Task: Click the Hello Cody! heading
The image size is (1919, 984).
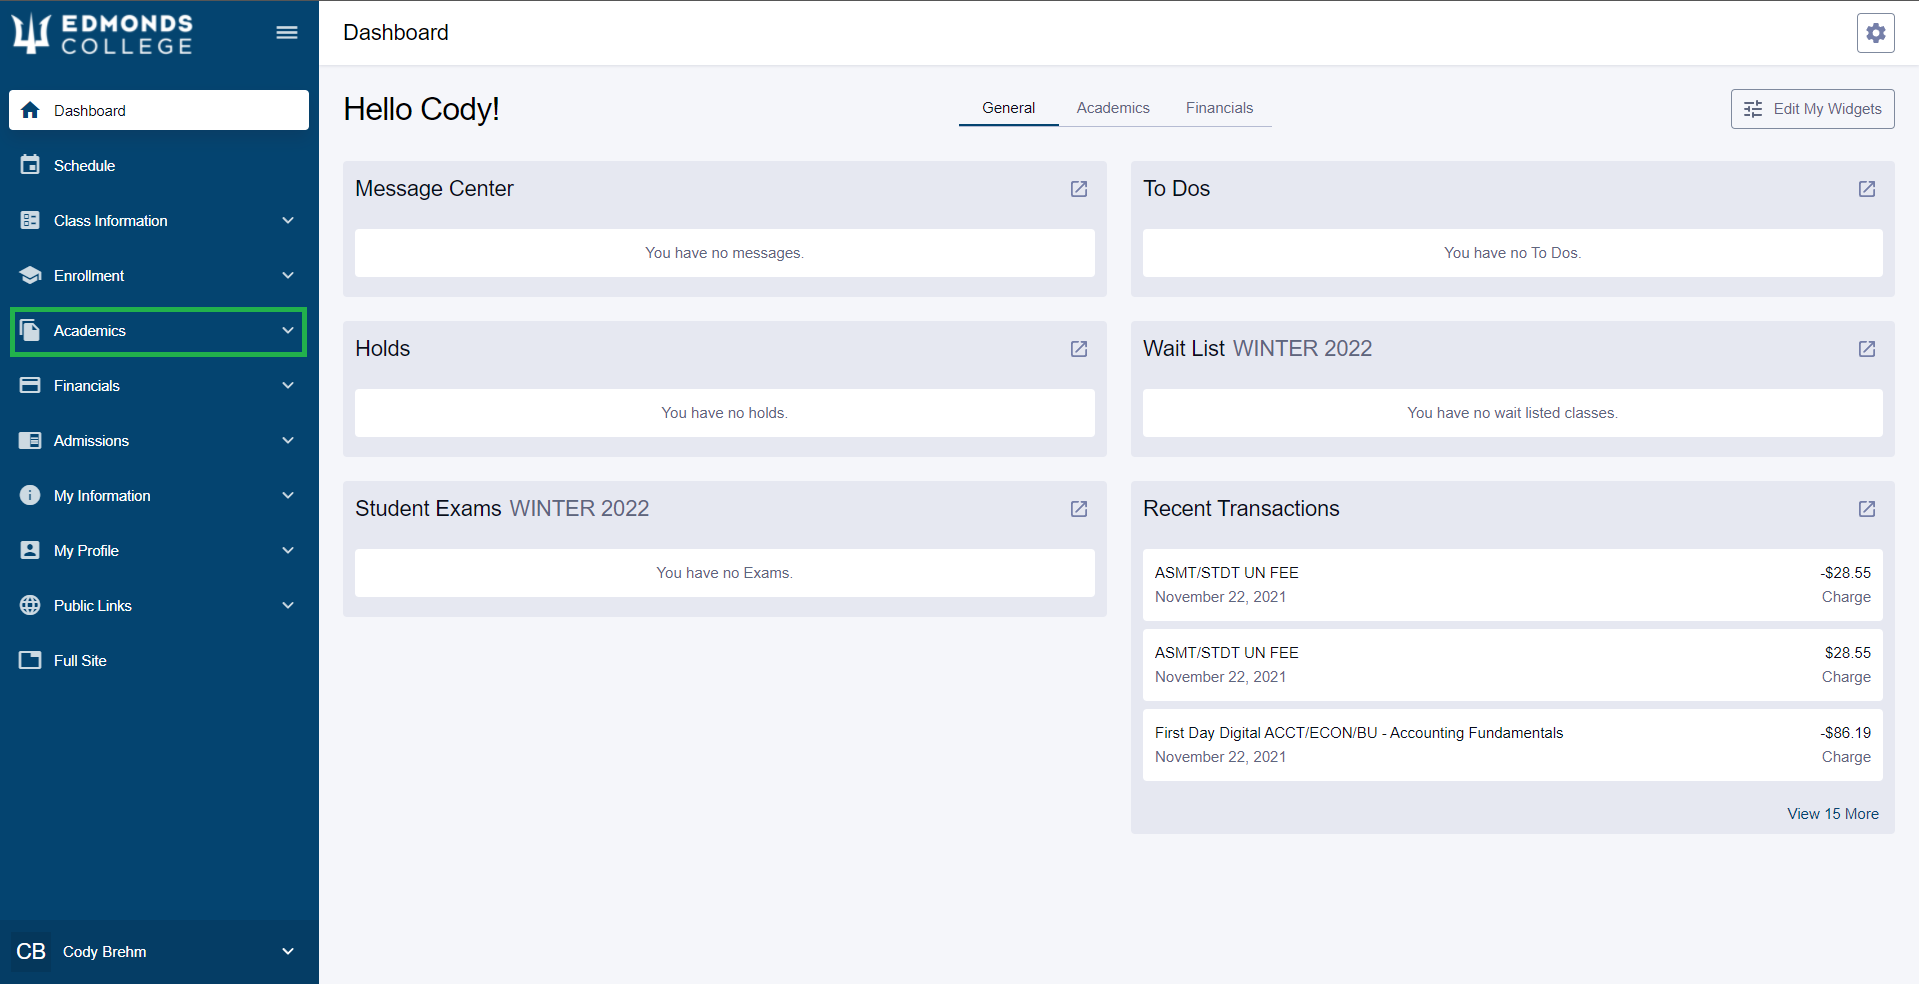Action: 421,109
